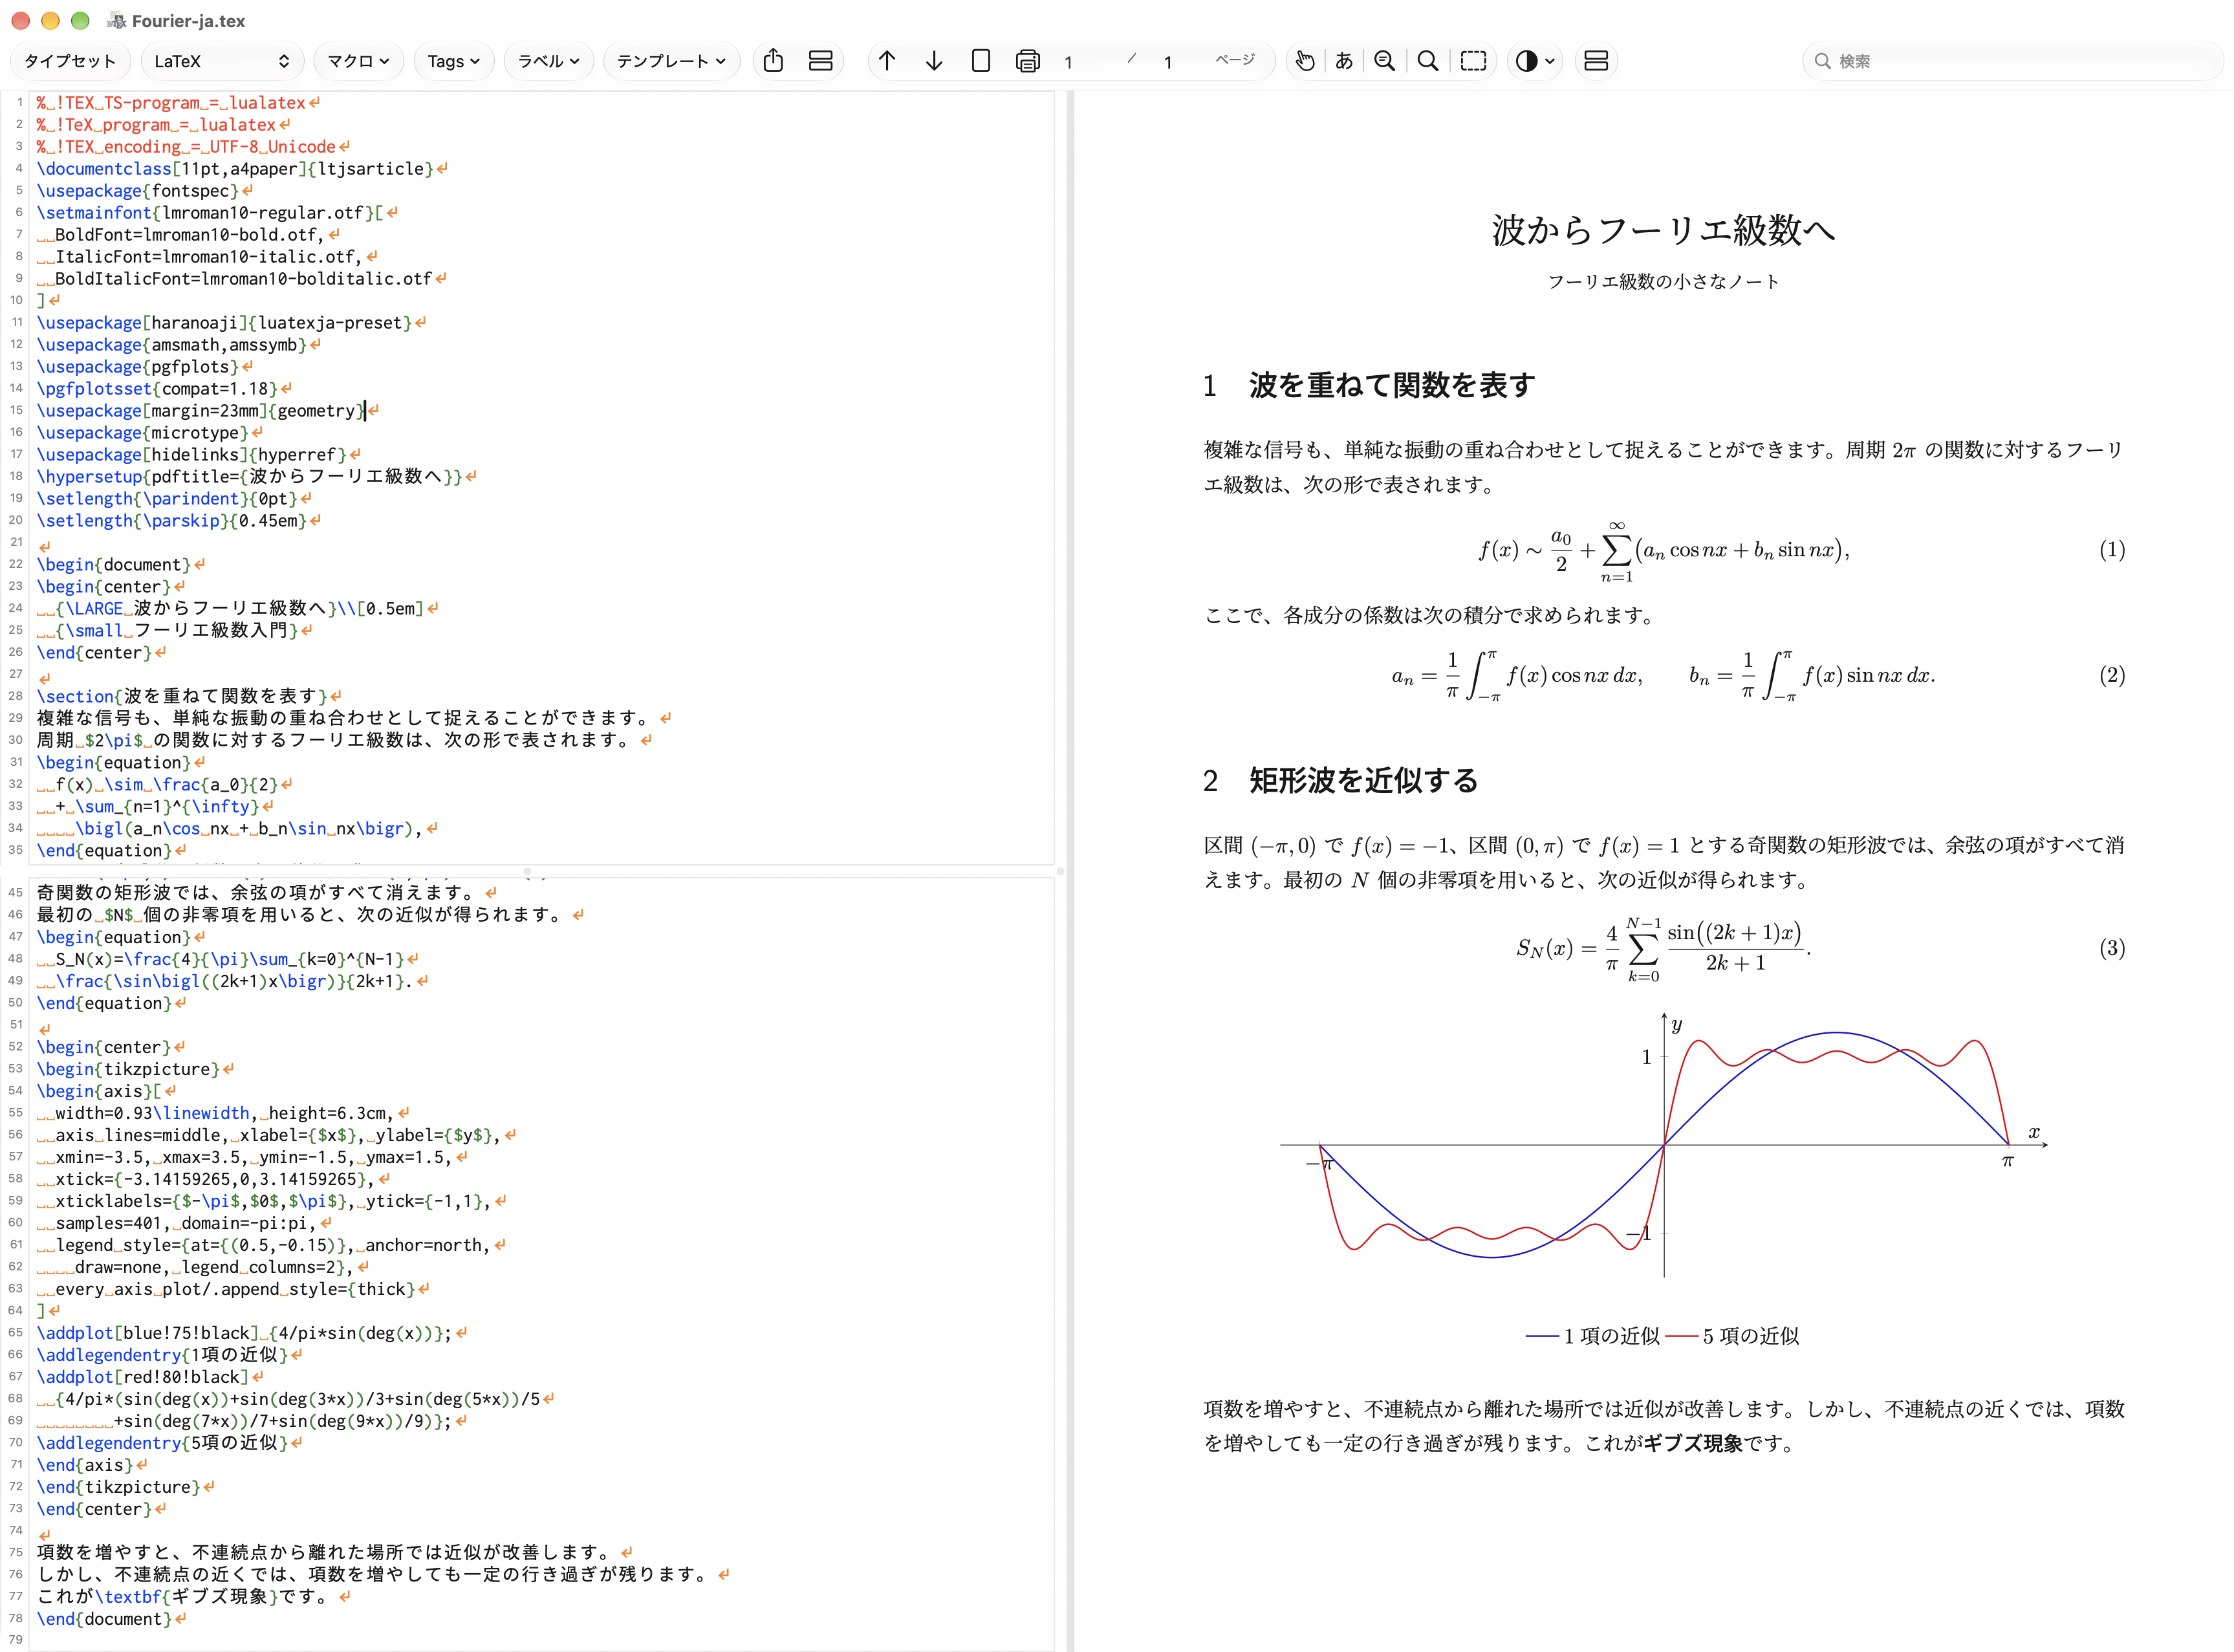Select the あ text selection tool

(1345, 61)
